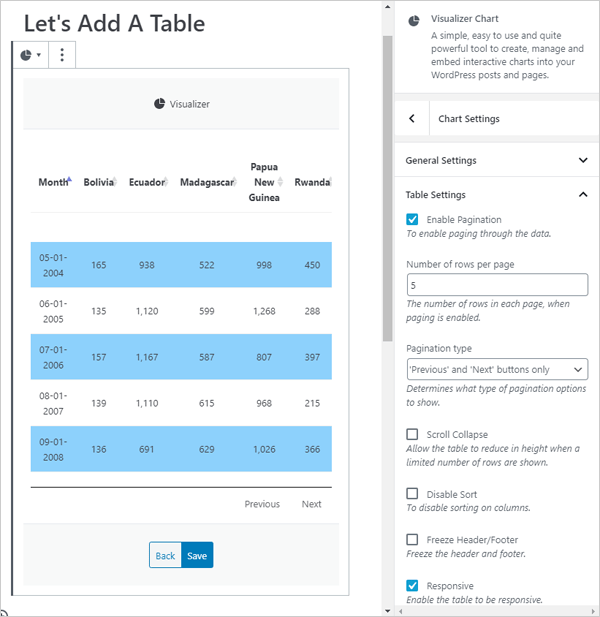This screenshot has height=617, width=600.
Task: Click the Previous pagination link
Action: point(262,504)
